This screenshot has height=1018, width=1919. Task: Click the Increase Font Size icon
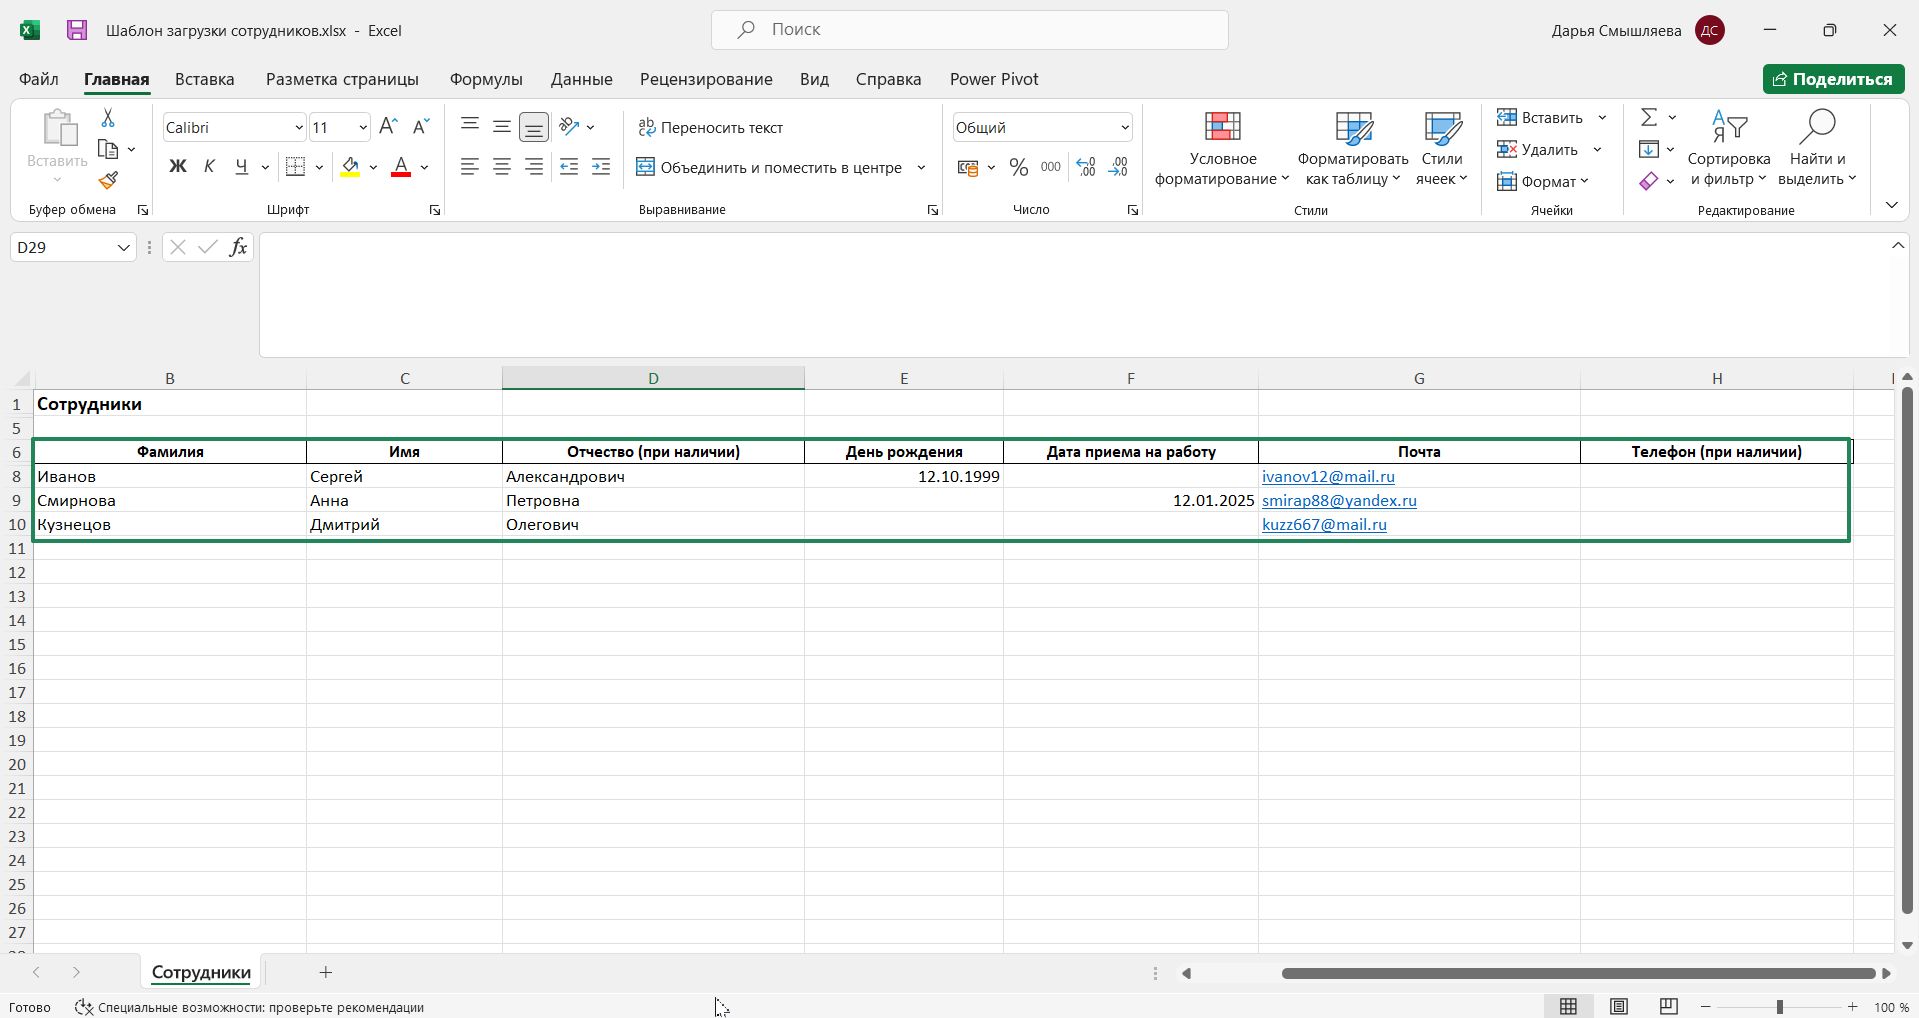coord(388,127)
